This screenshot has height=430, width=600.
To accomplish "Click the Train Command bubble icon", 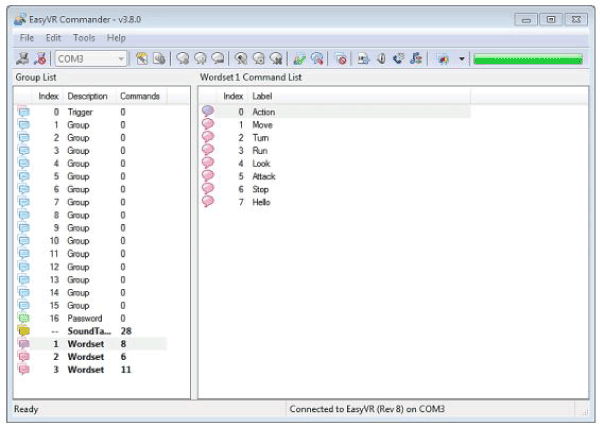I will [241, 59].
